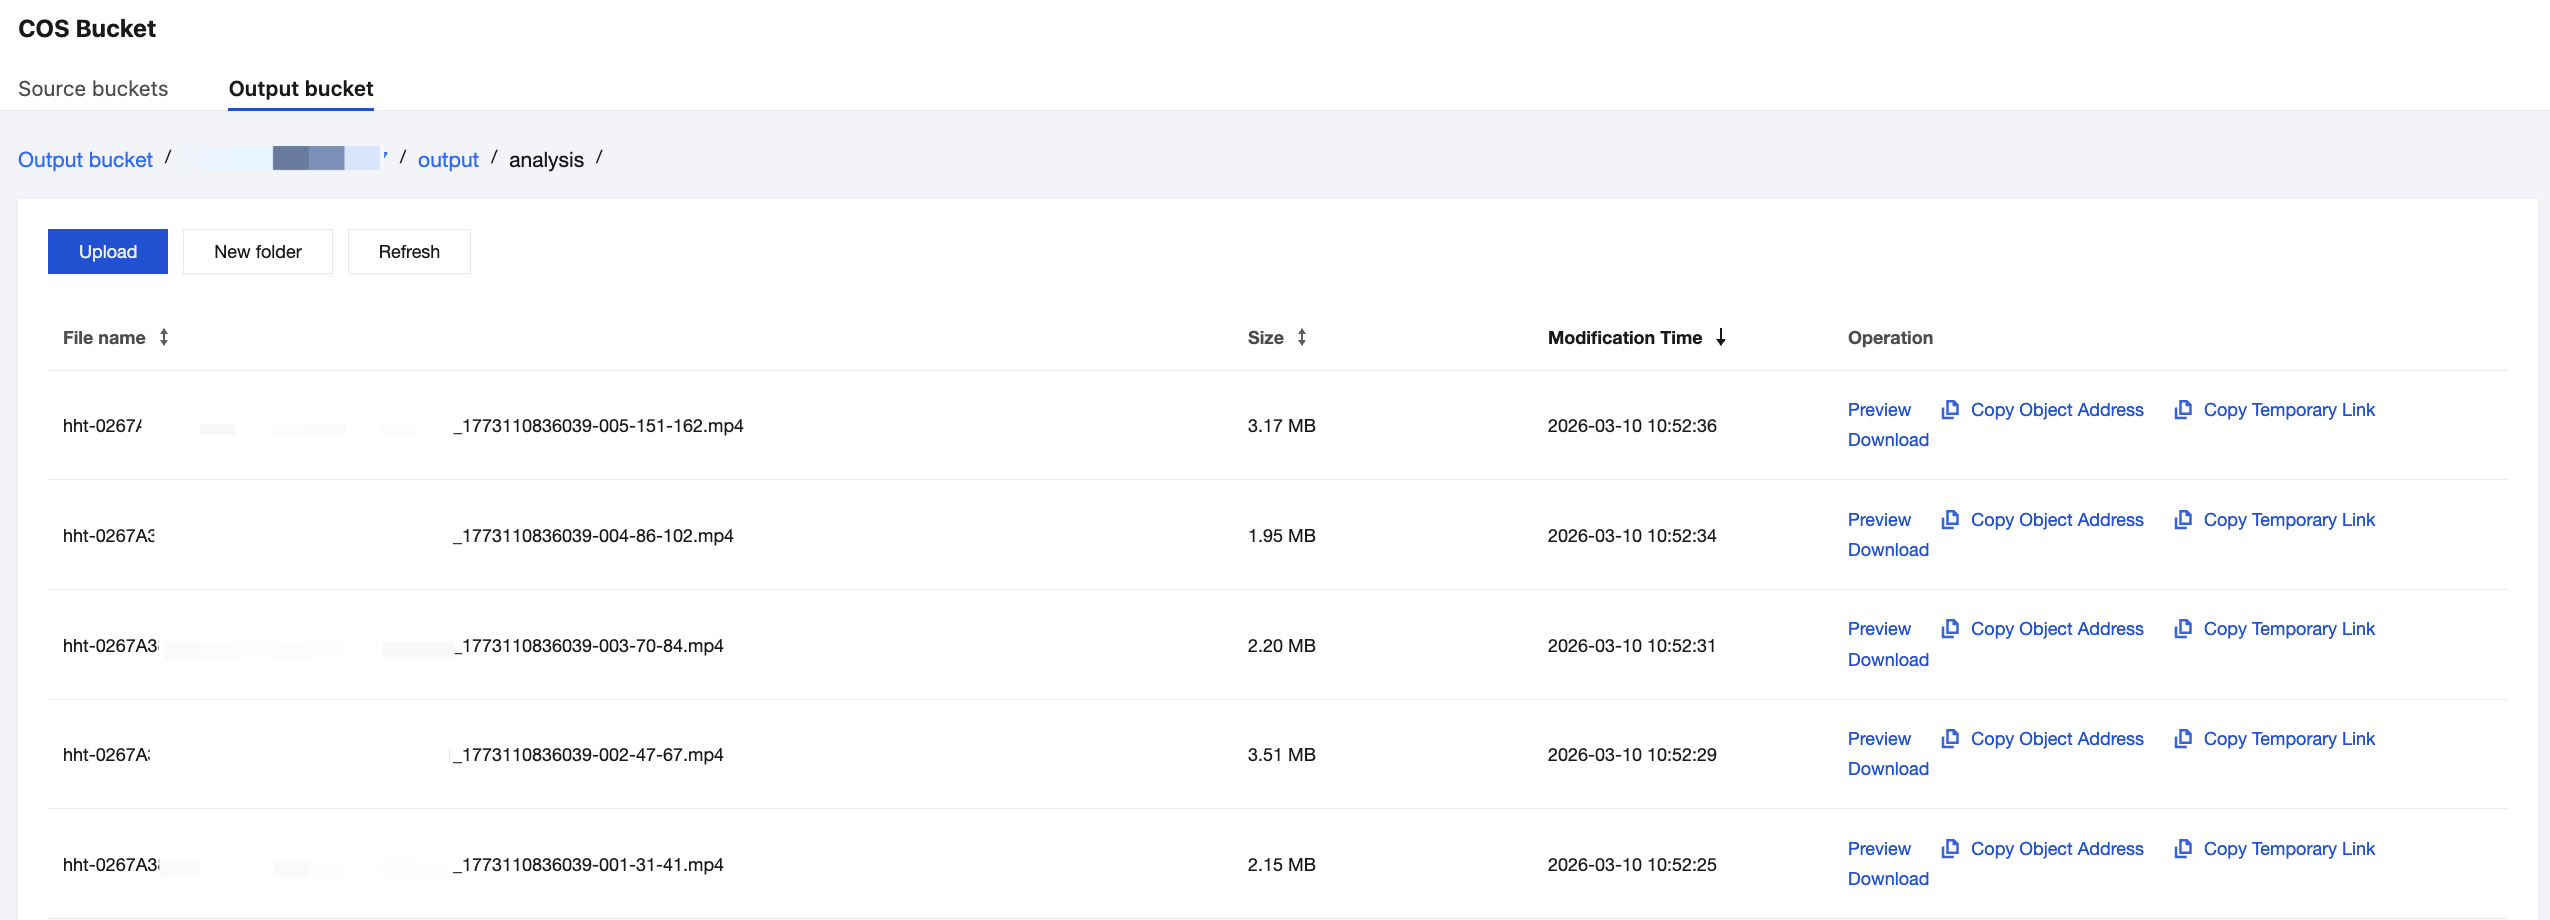Refresh the file list

pos(408,252)
